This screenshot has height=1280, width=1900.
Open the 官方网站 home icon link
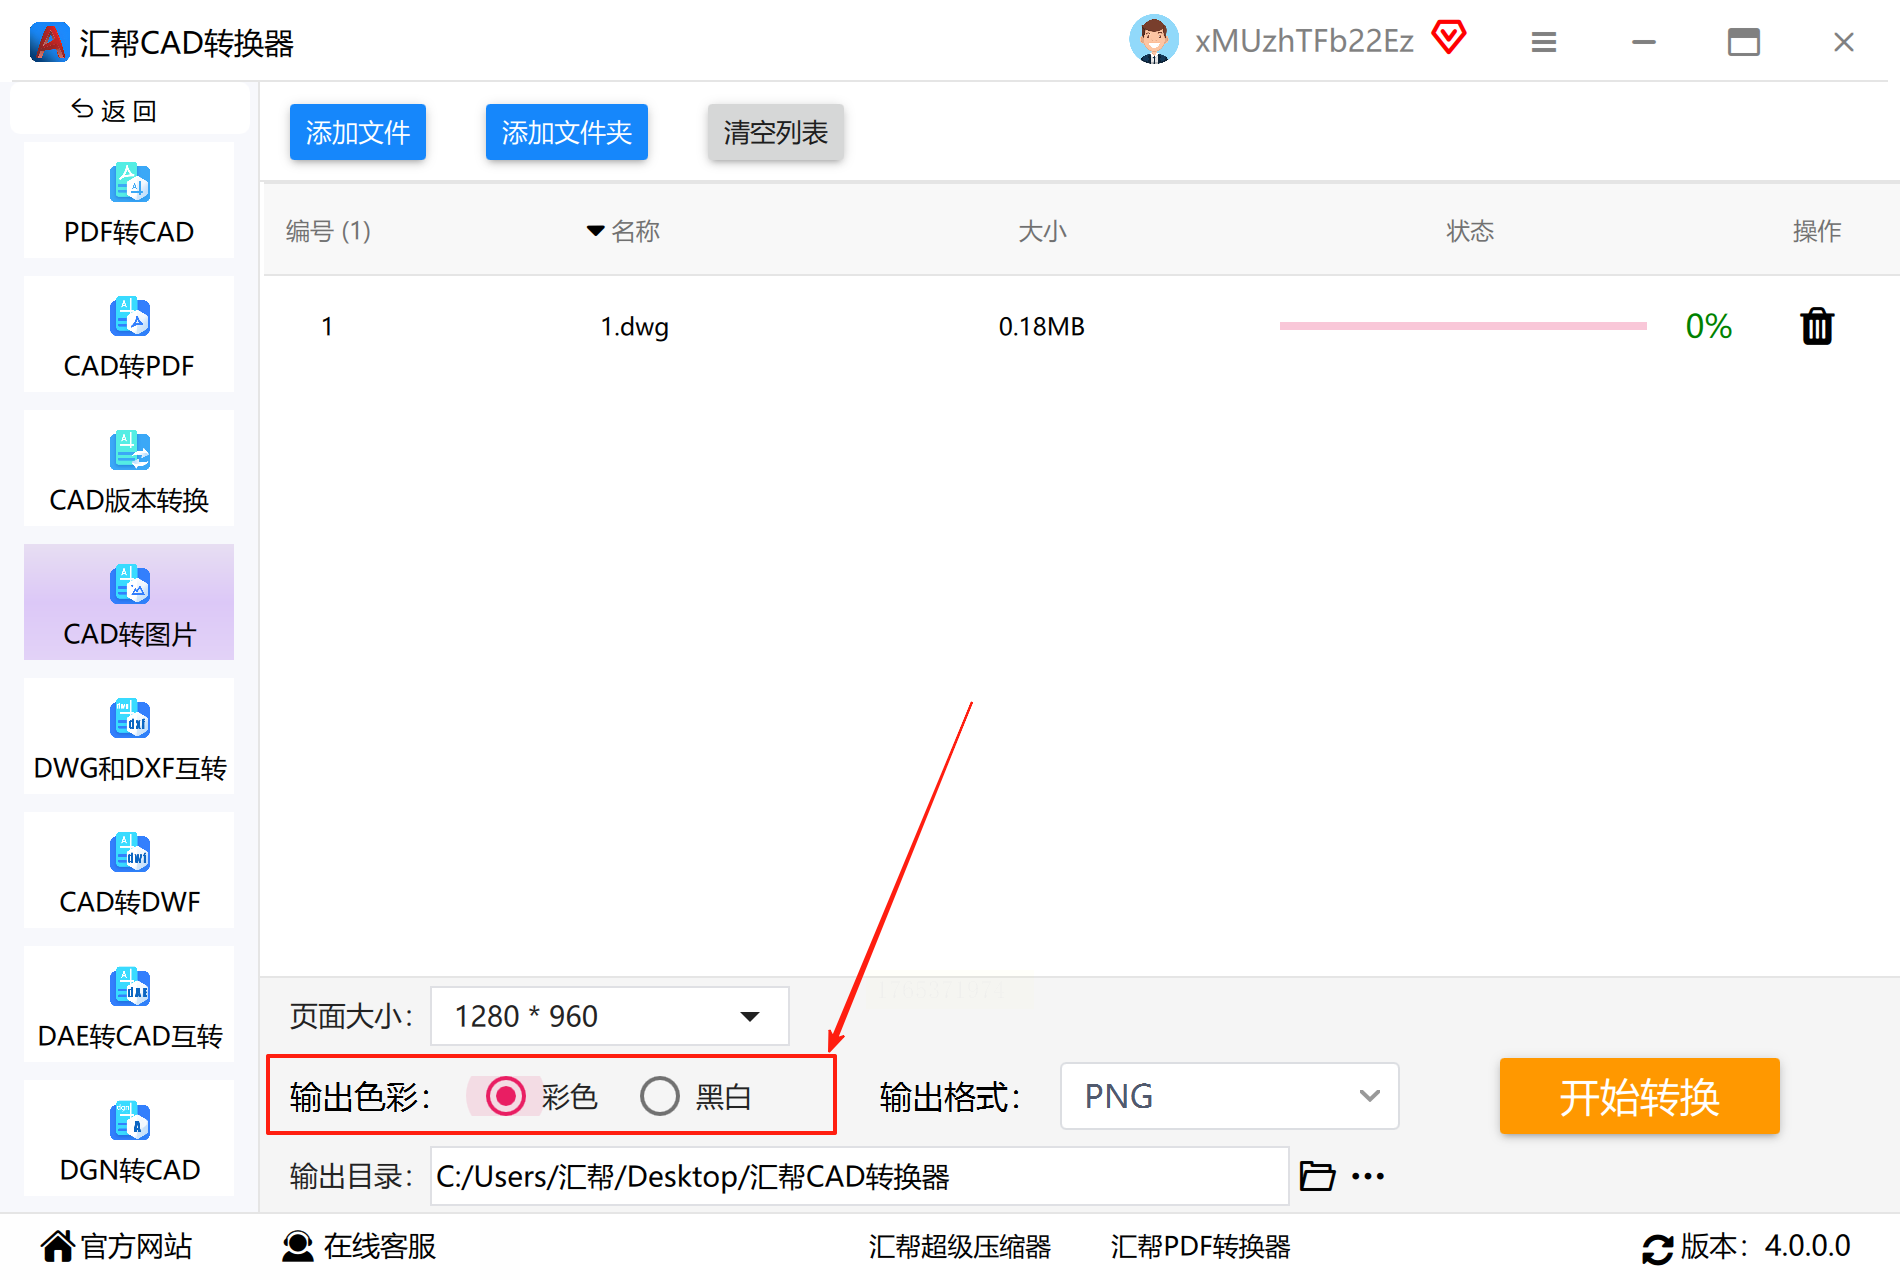(x=58, y=1246)
